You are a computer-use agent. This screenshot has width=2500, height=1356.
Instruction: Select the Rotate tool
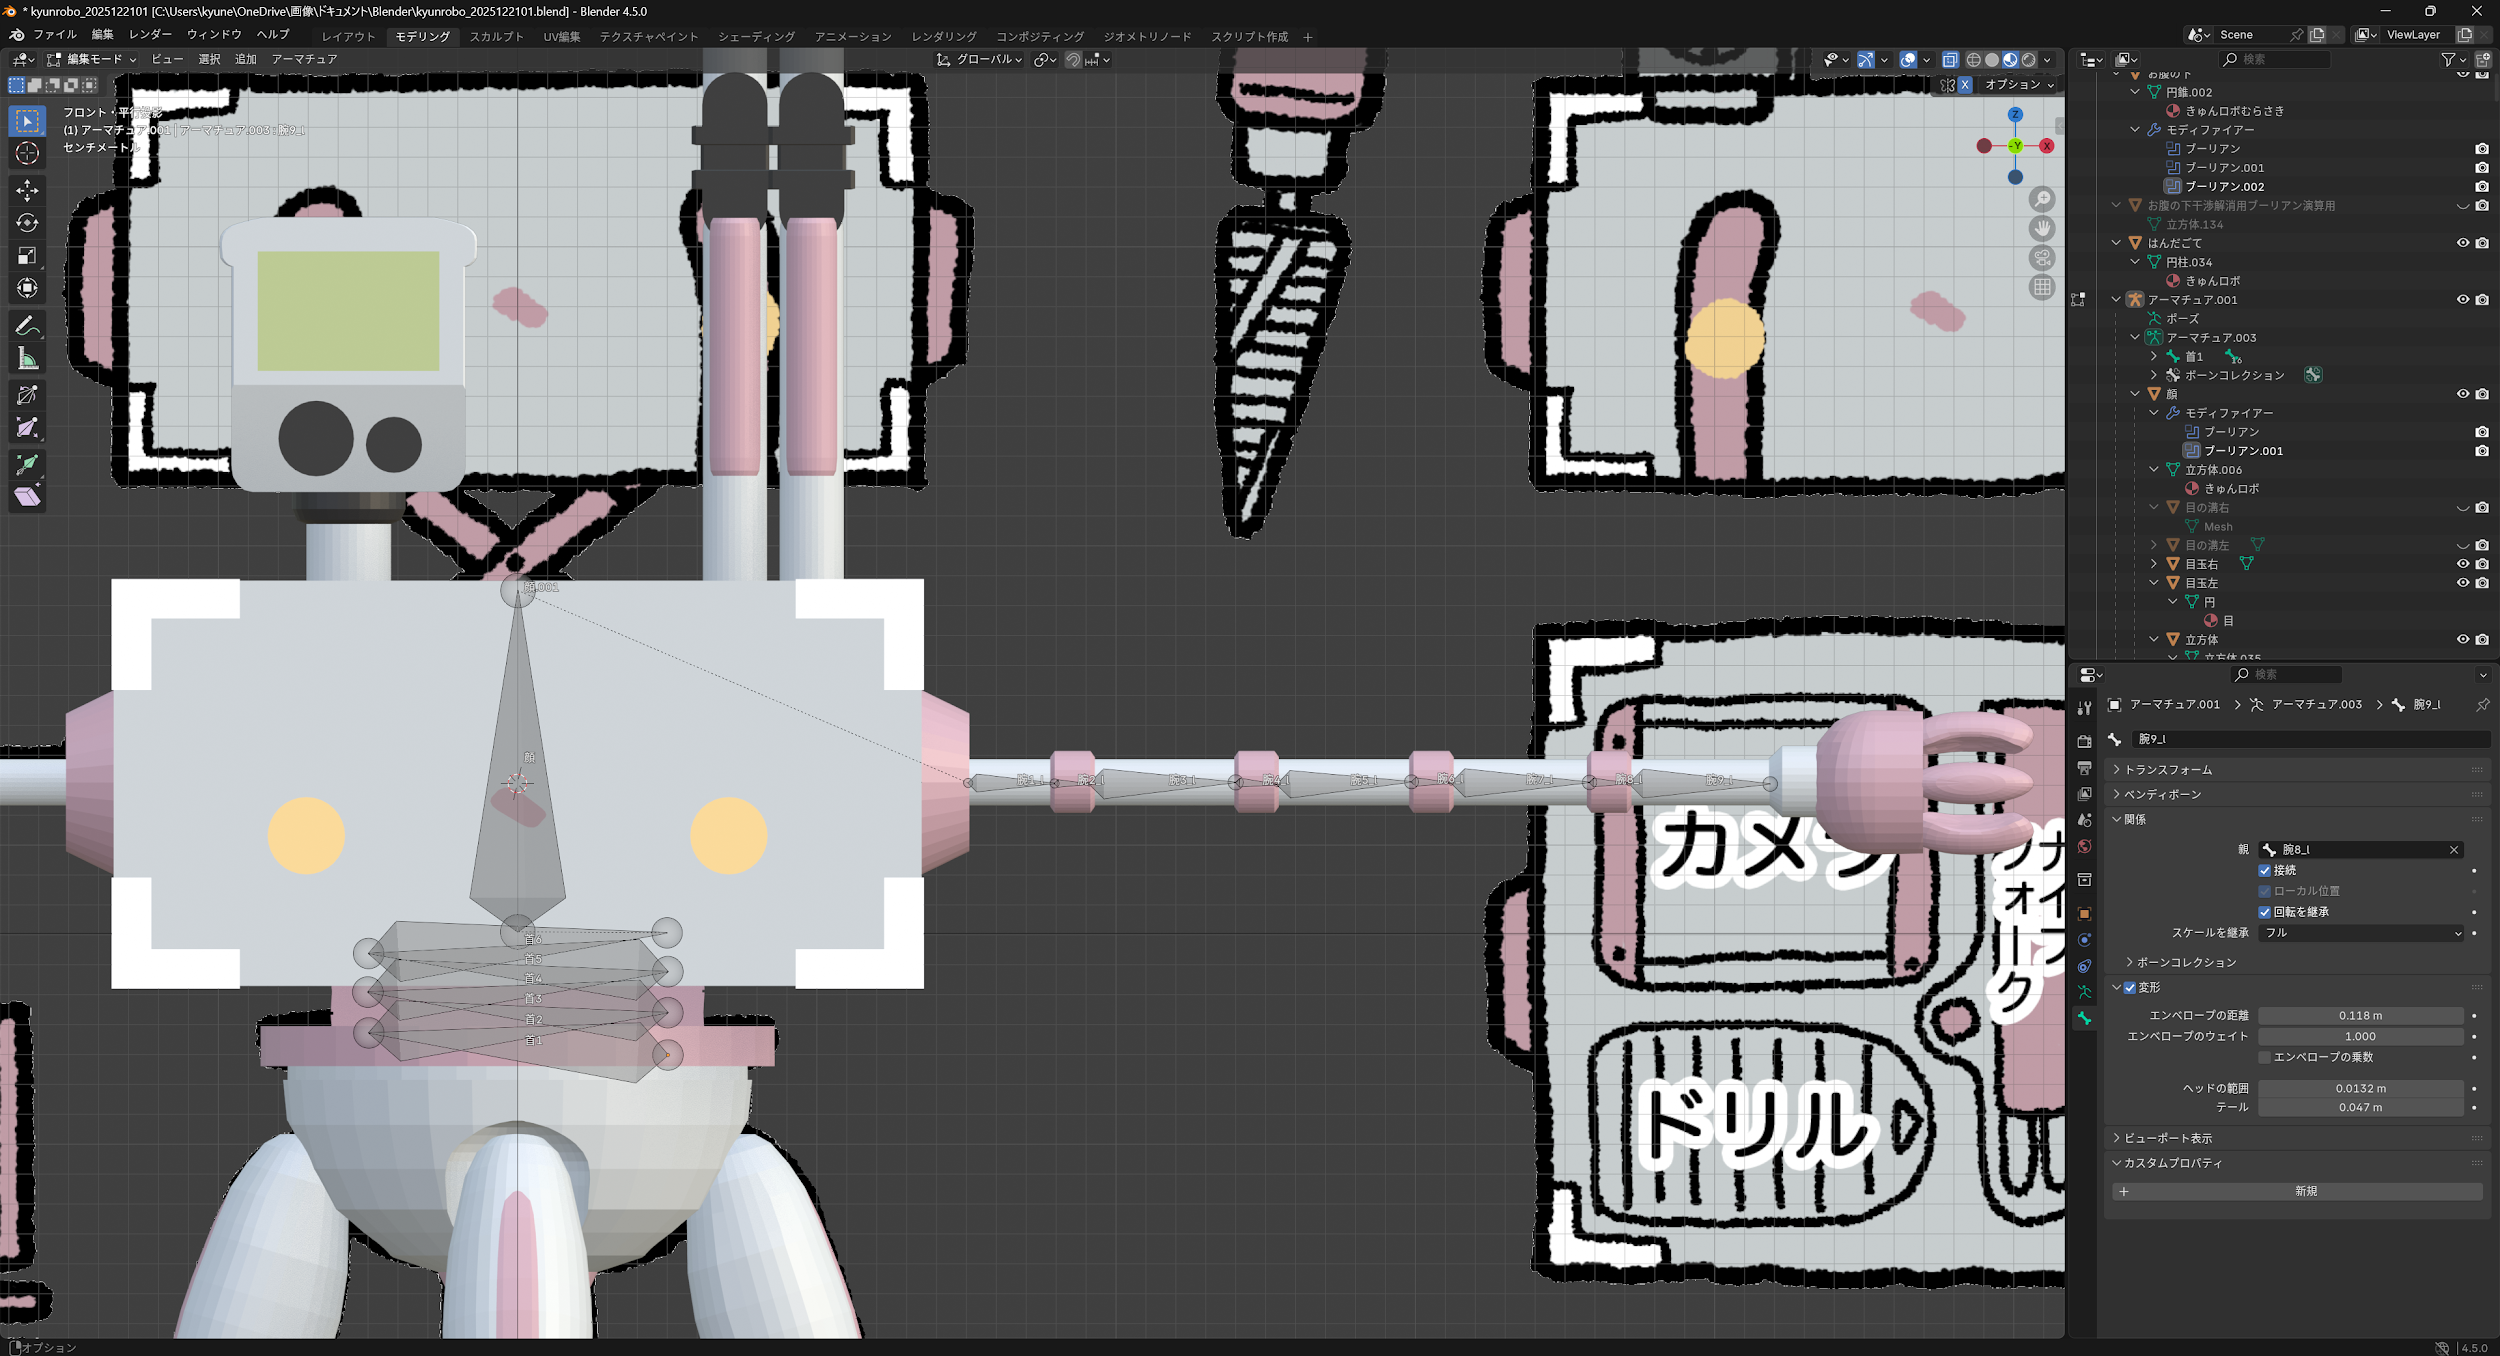[x=27, y=223]
